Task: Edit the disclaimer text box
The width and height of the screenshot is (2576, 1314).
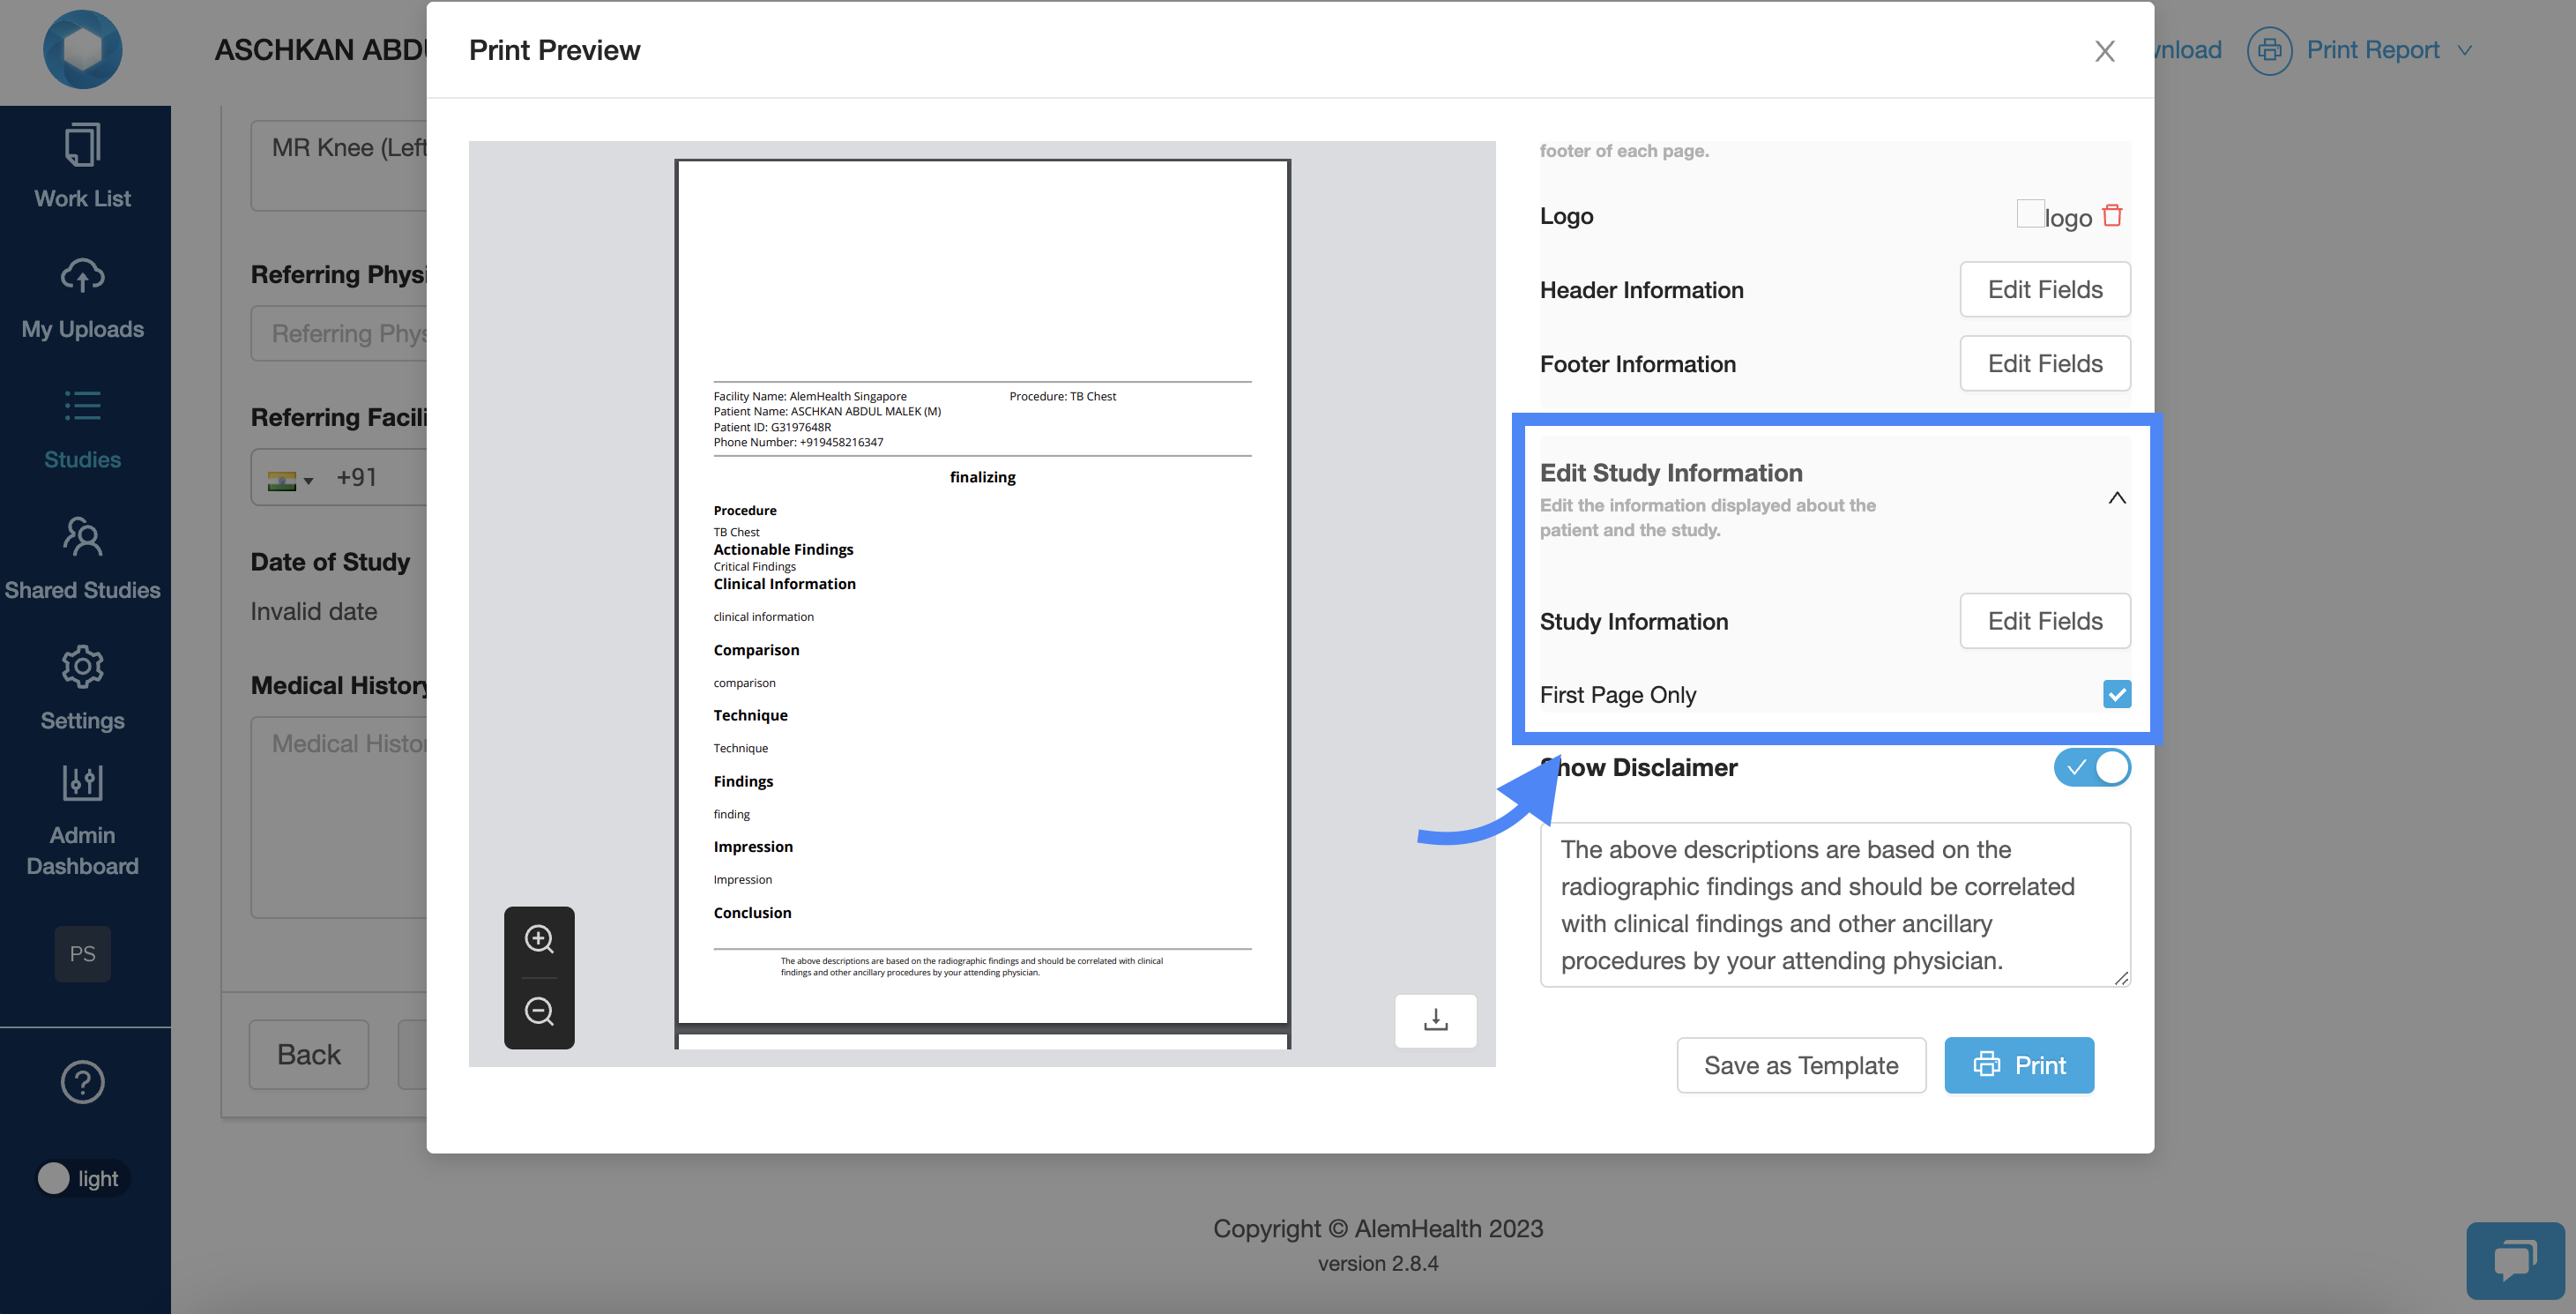Action: 1835,904
